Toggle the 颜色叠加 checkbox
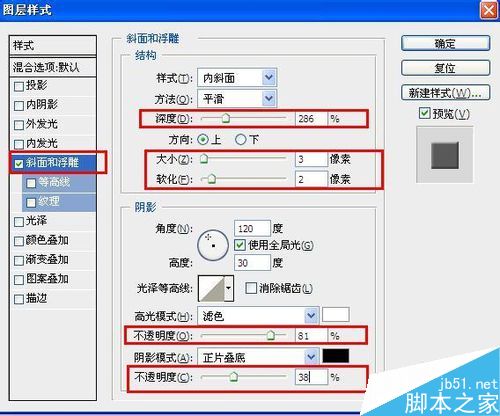The image size is (500, 416). [x=19, y=241]
